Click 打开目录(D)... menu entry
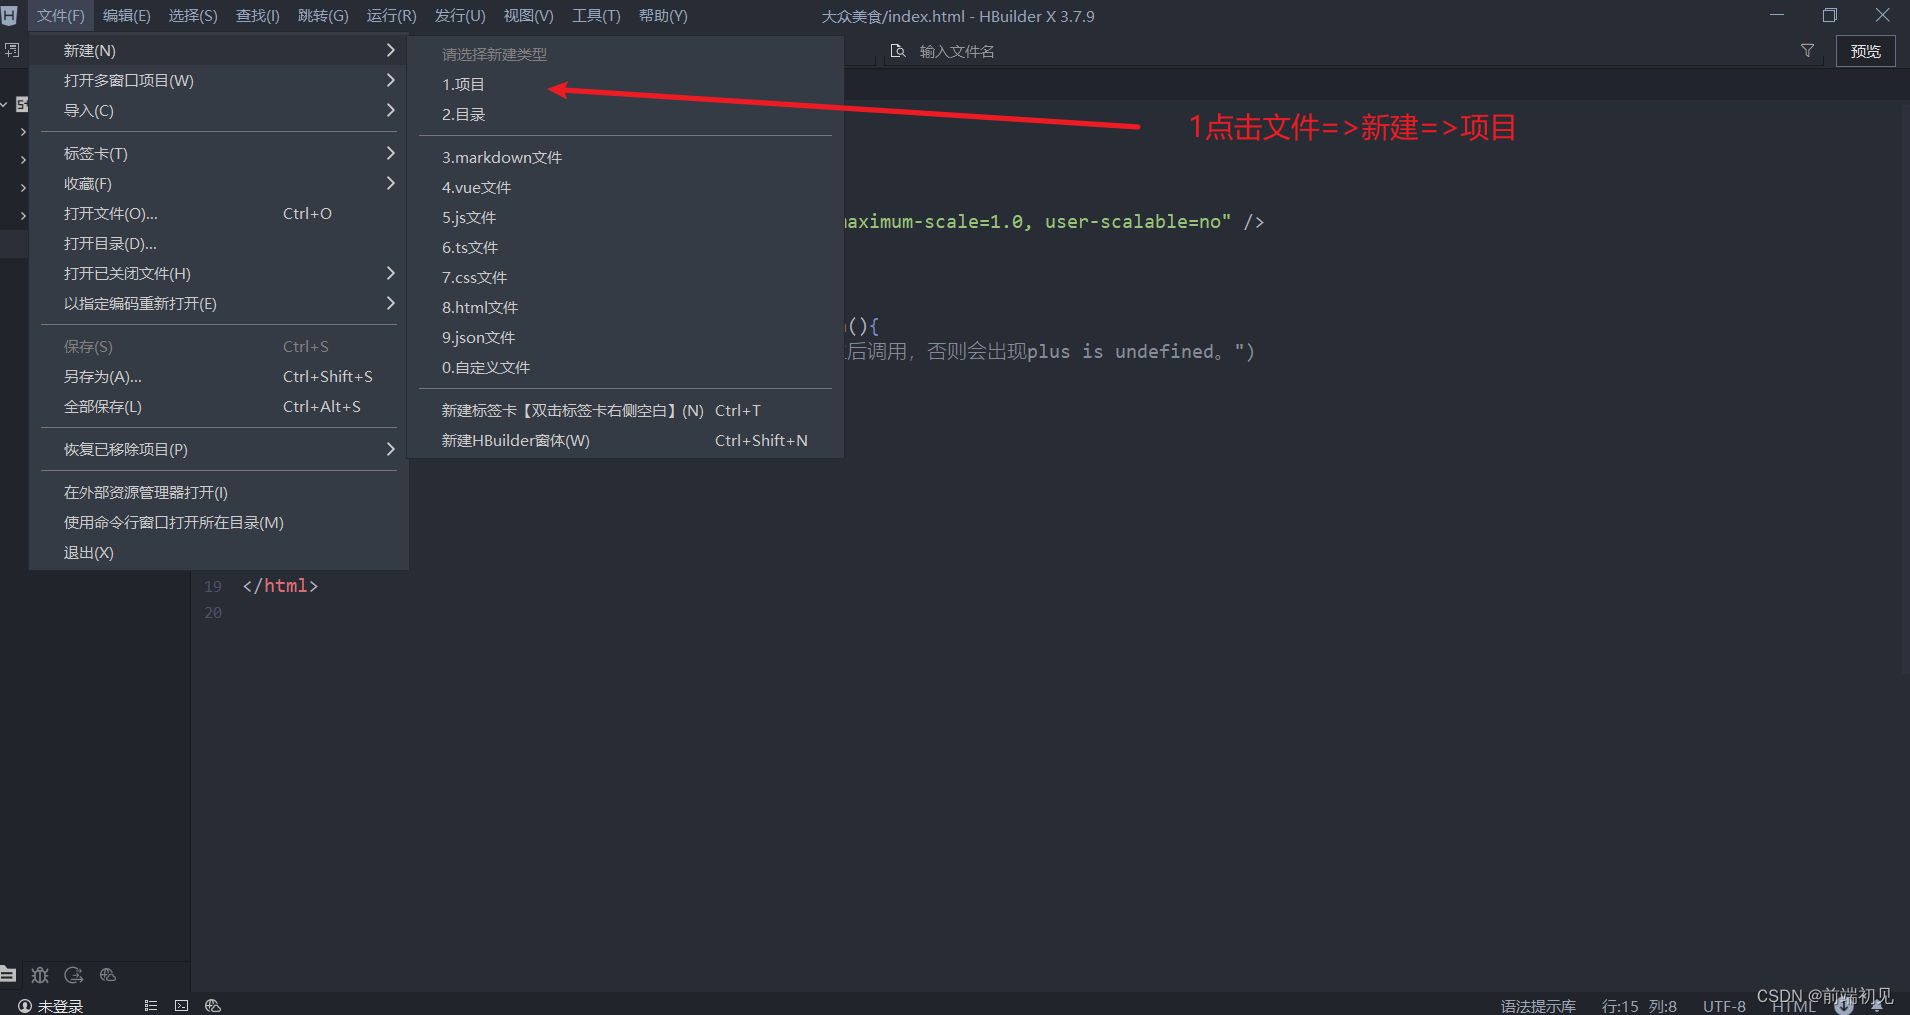This screenshot has height=1015, width=1910. click(219, 244)
